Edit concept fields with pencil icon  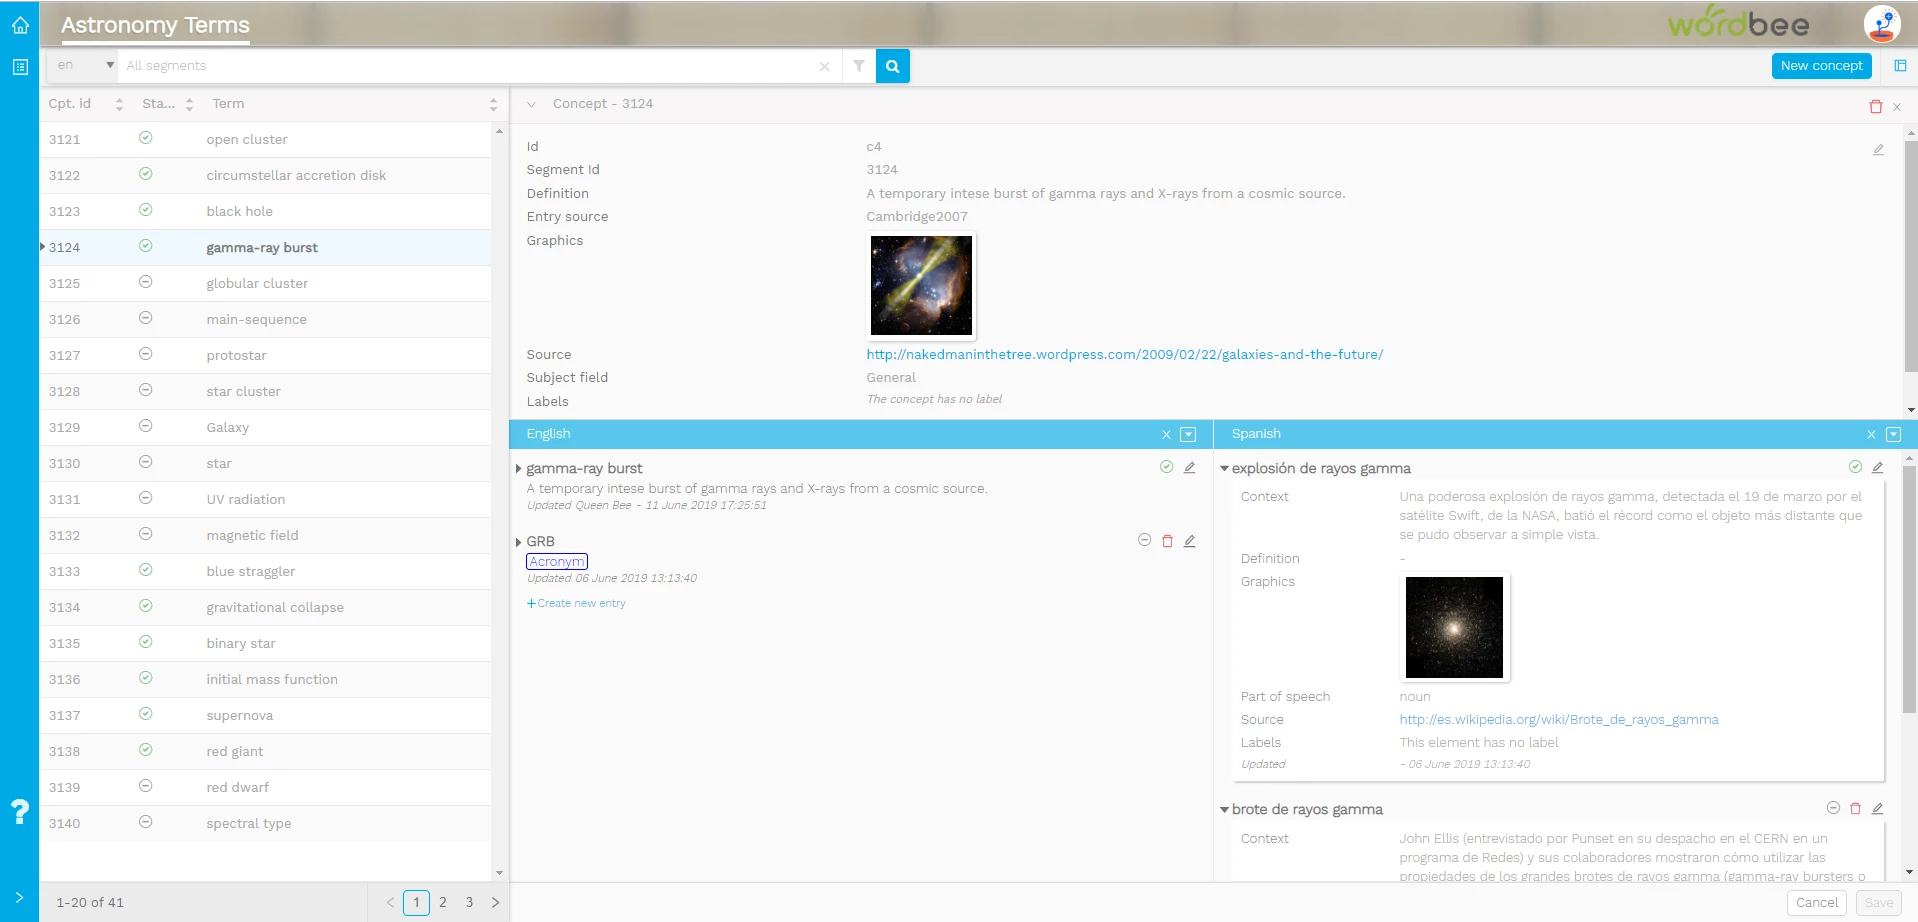pos(1878,150)
